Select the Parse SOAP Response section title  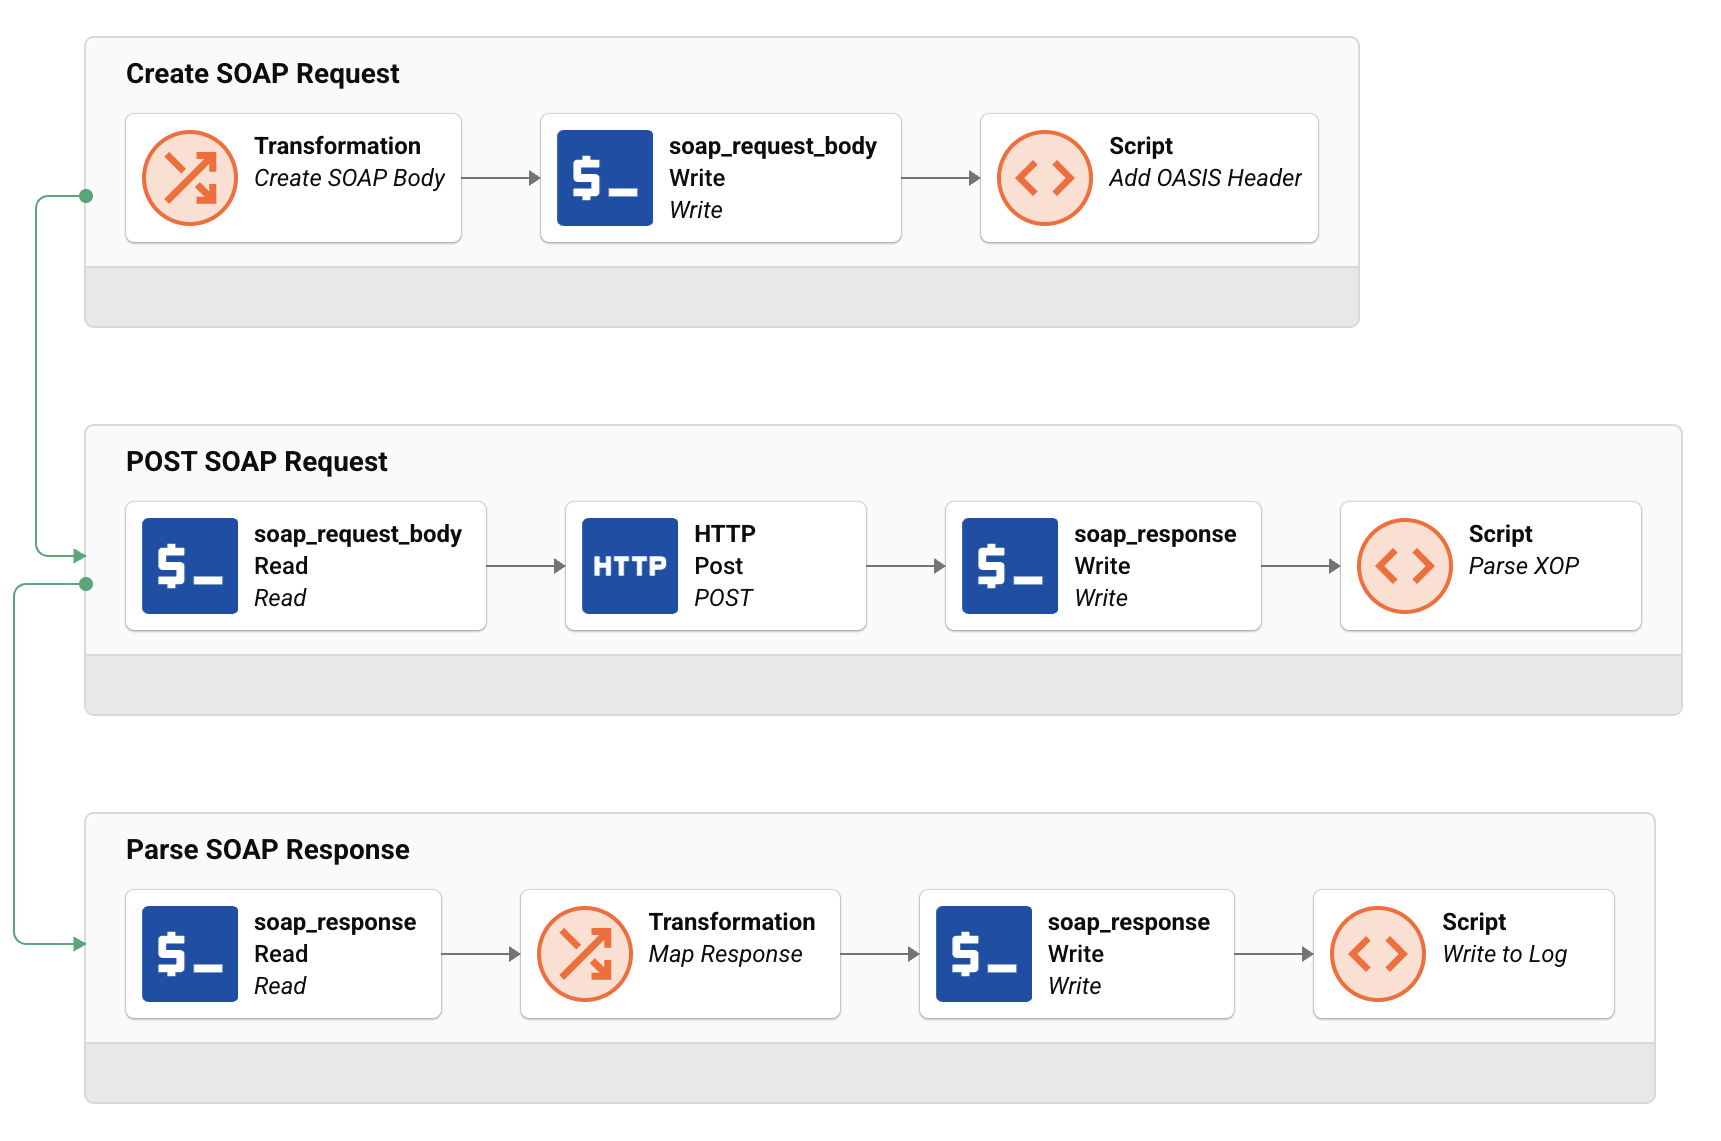tap(267, 849)
